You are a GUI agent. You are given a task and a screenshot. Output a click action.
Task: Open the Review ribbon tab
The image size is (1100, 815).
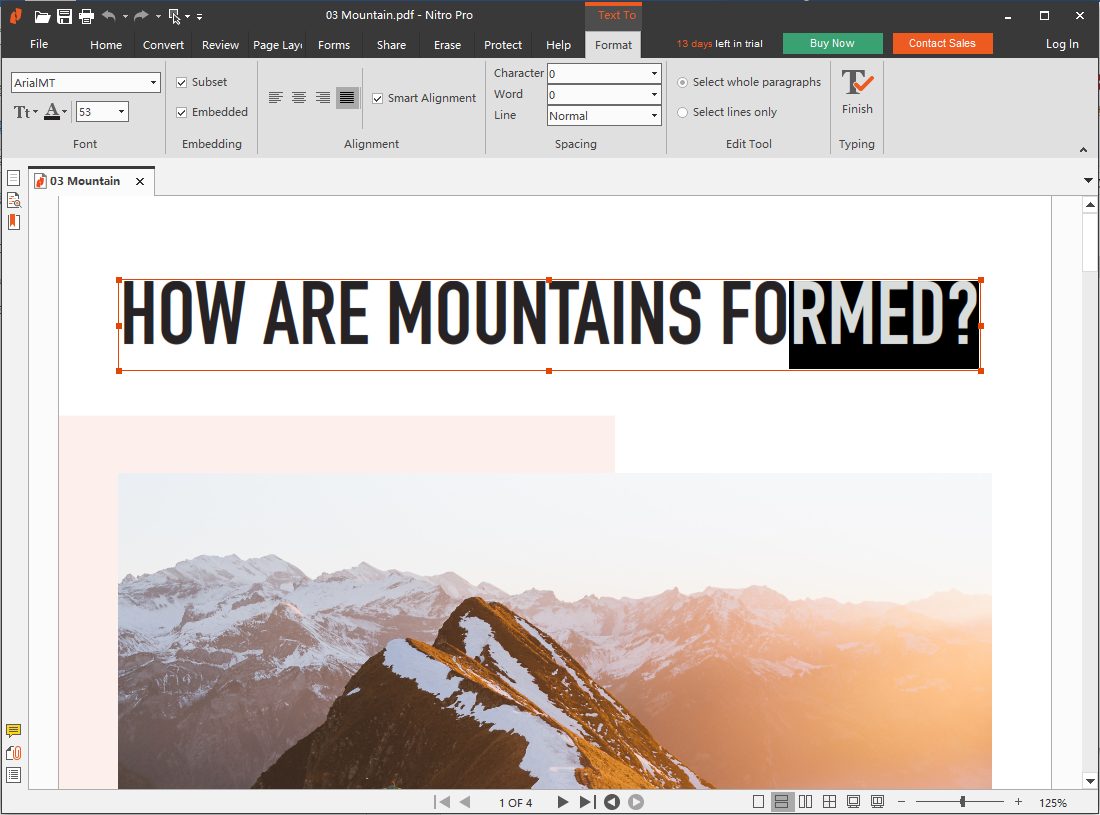click(220, 45)
